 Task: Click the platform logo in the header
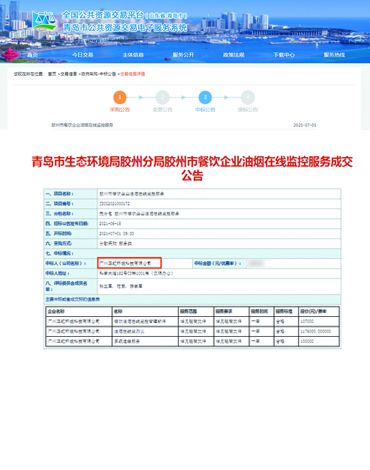(x=44, y=21)
